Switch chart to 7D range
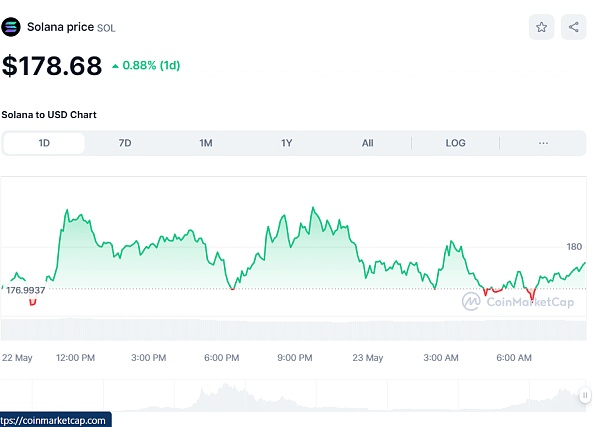The image size is (600, 427). click(125, 143)
